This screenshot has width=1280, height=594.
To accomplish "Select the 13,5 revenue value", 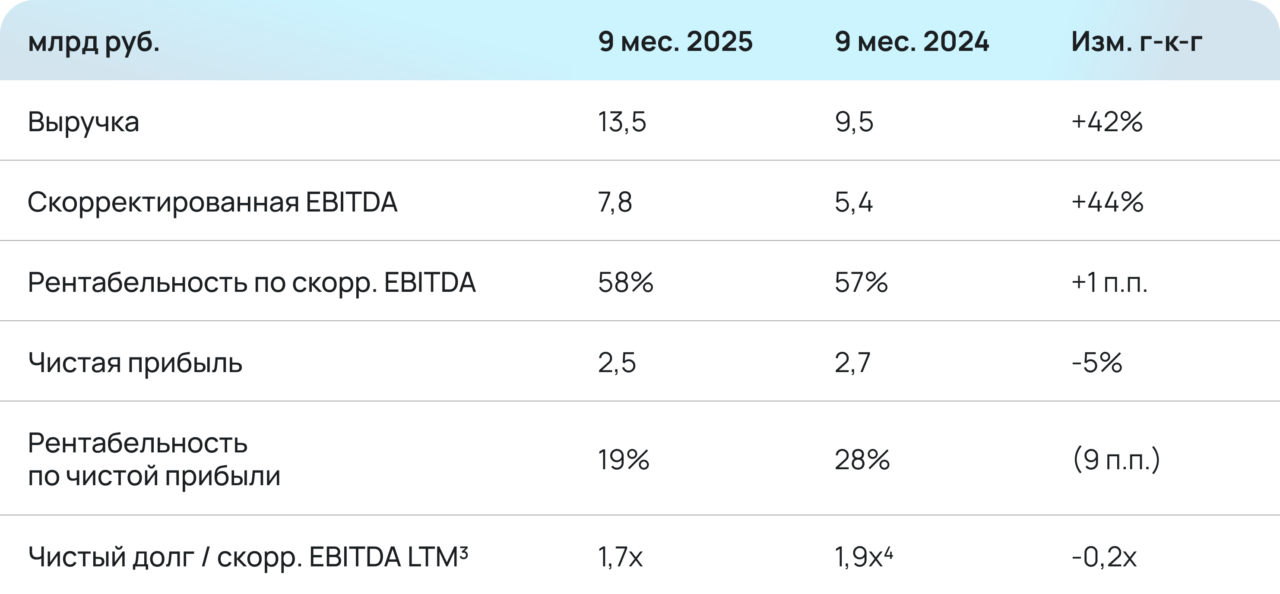I will tap(621, 122).
